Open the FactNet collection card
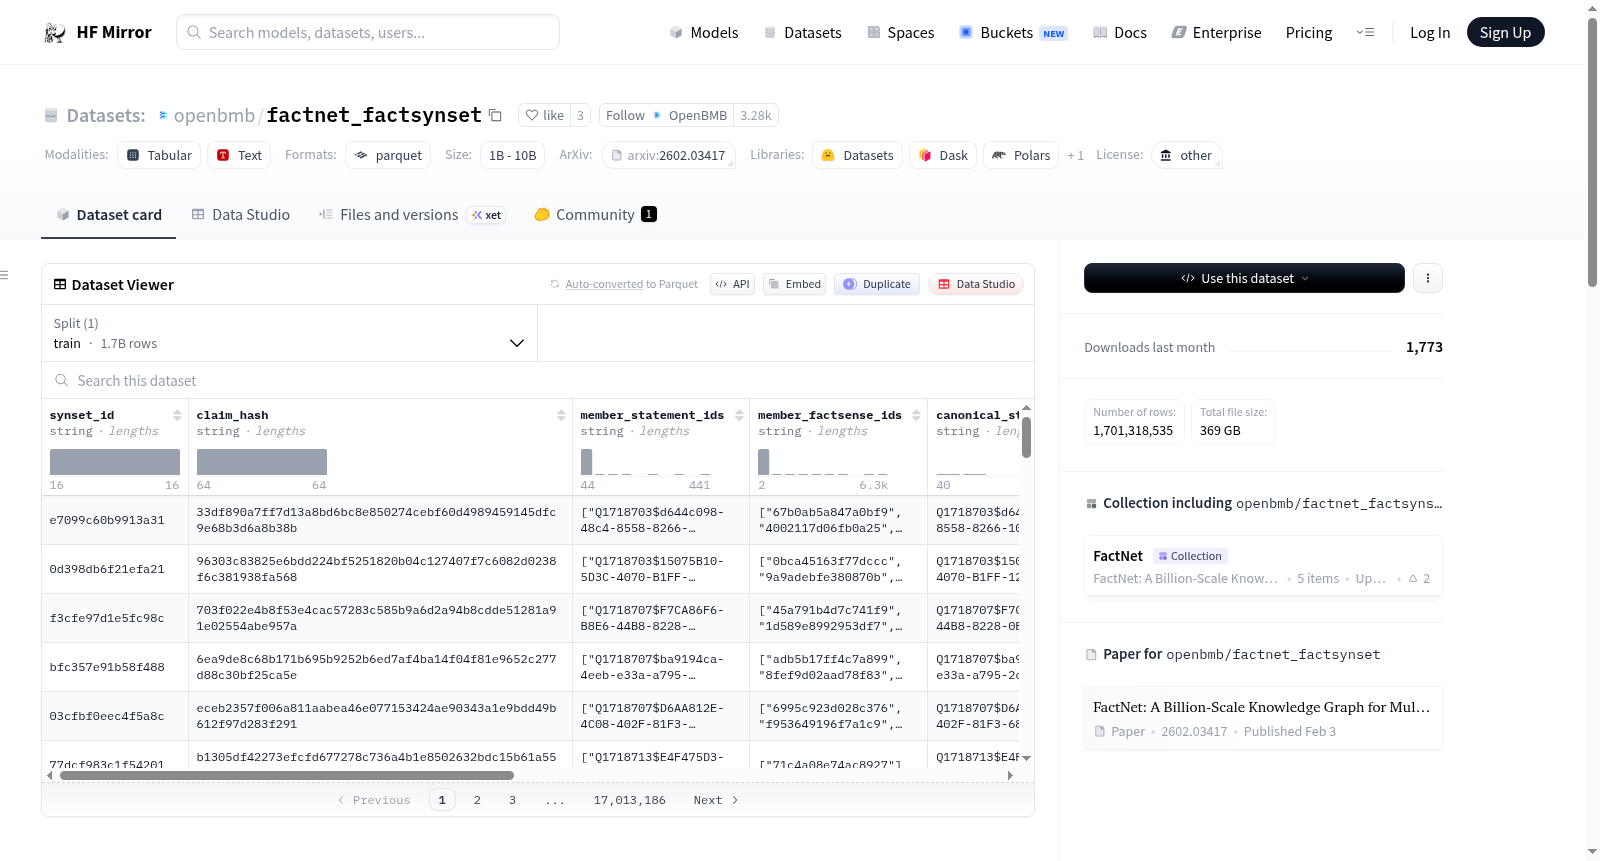The width and height of the screenshot is (1600, 861). [x=1263, y=567]
